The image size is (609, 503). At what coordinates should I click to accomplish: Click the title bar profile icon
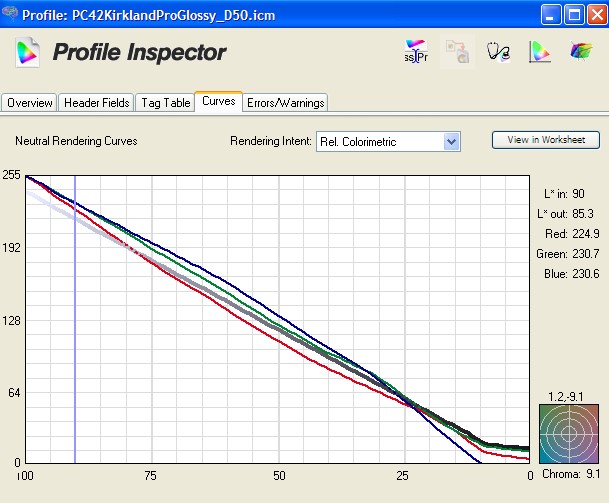pyautogui.click(x=12, y=16)
